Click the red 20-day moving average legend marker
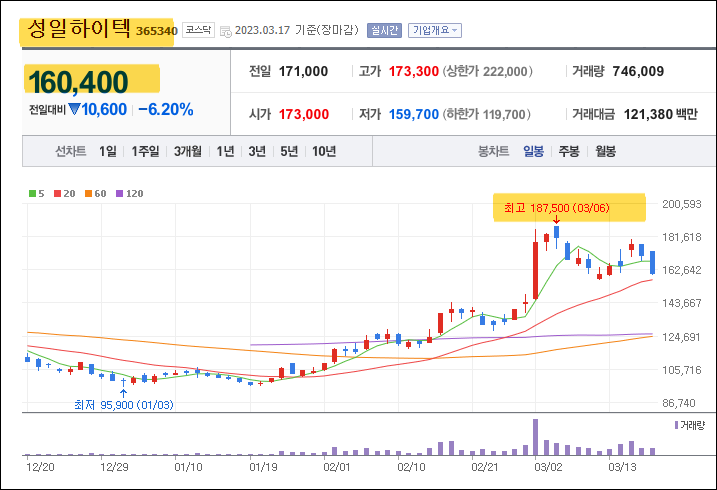This screenshot has height=490, width=717. 57,192
